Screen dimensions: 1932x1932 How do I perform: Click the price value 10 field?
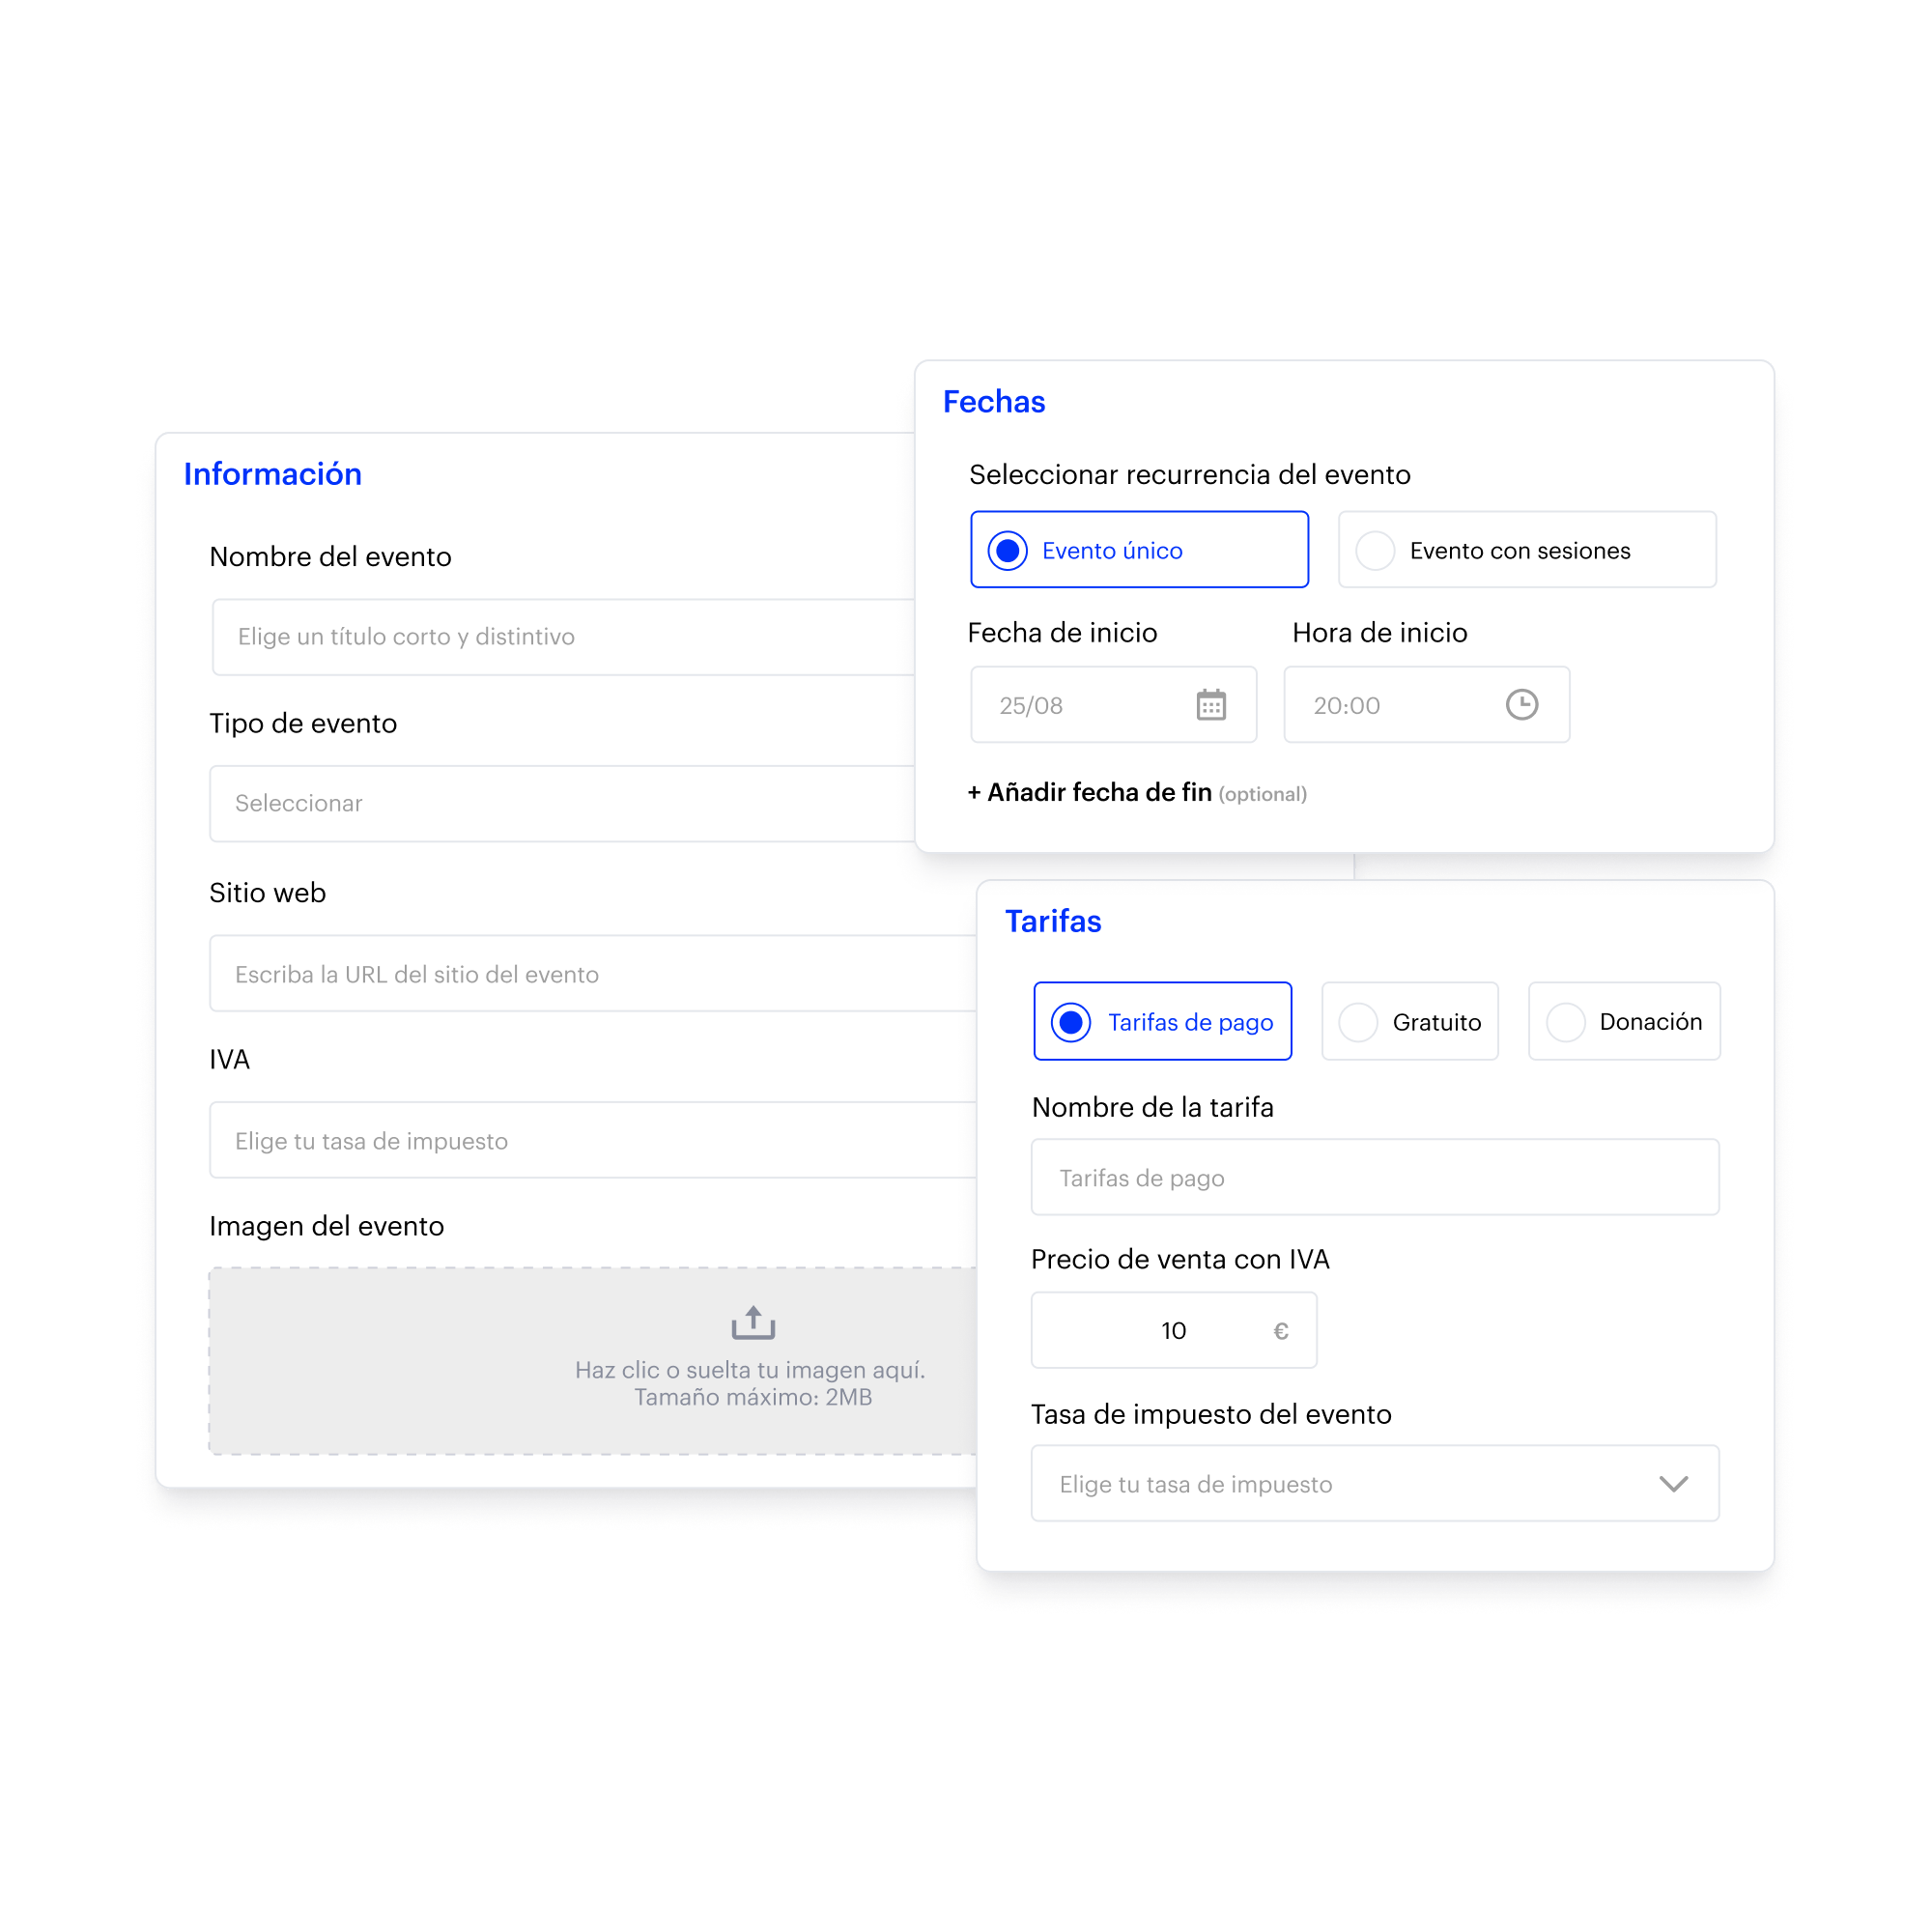pos(1174,1330)
